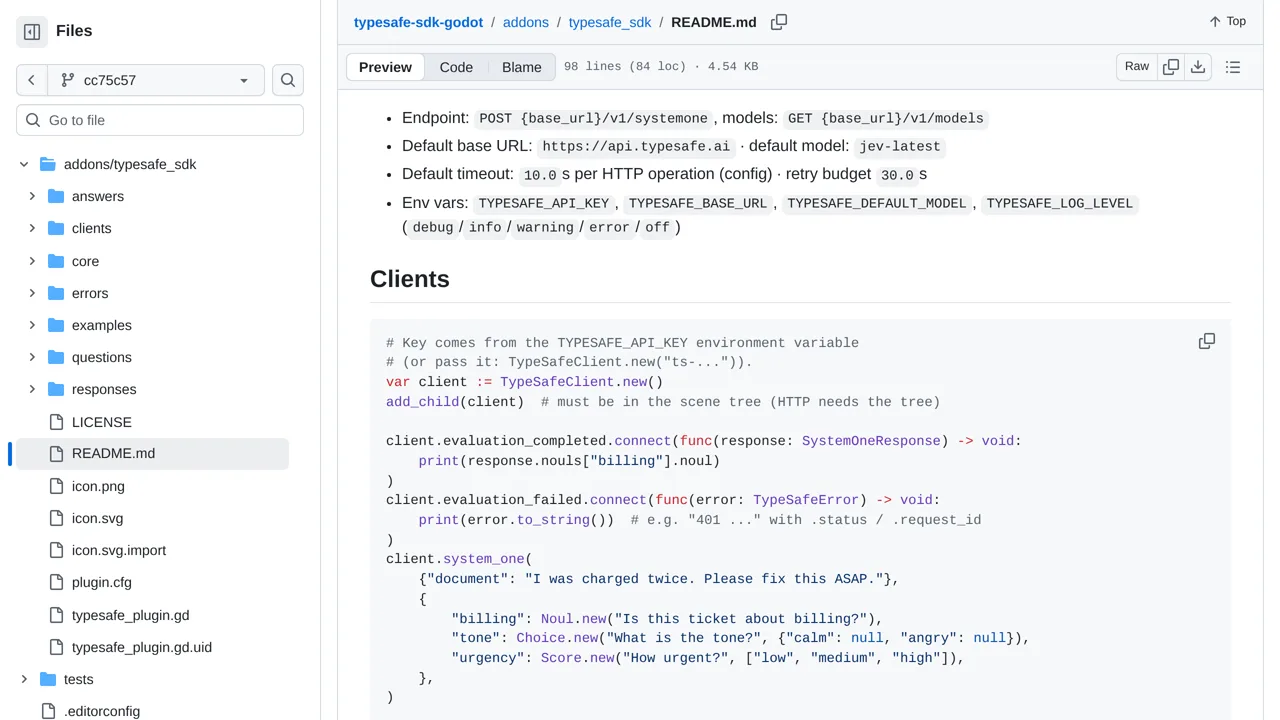Jump to Top of the file
Image resolution: width=1280 pixels, height=720 pixels.
(x=1227, y=21)
